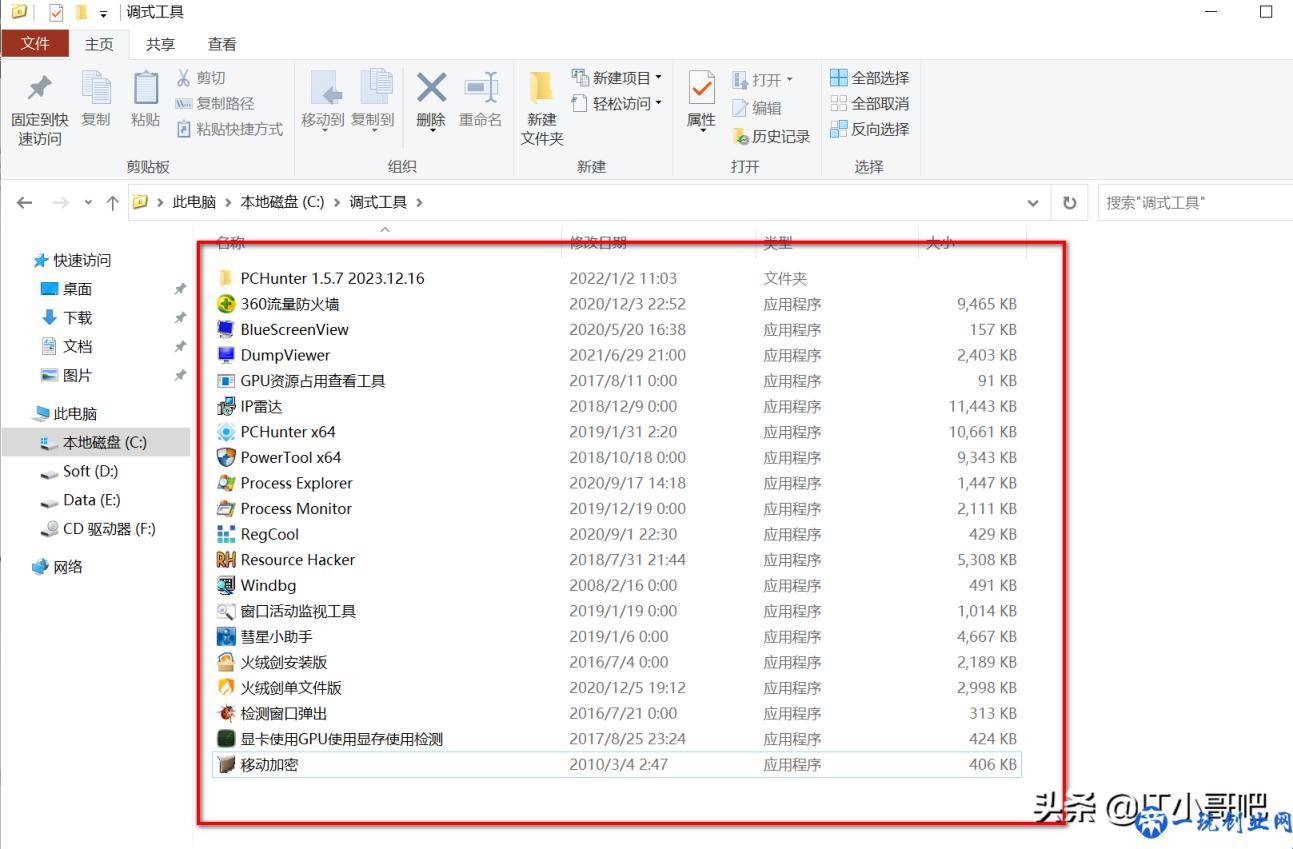Image resolution: width=1293 pixels, height=849 pixels.
Task: Select 本地磁盘 (C:) in navigation pane
Action: click(96, 442)
